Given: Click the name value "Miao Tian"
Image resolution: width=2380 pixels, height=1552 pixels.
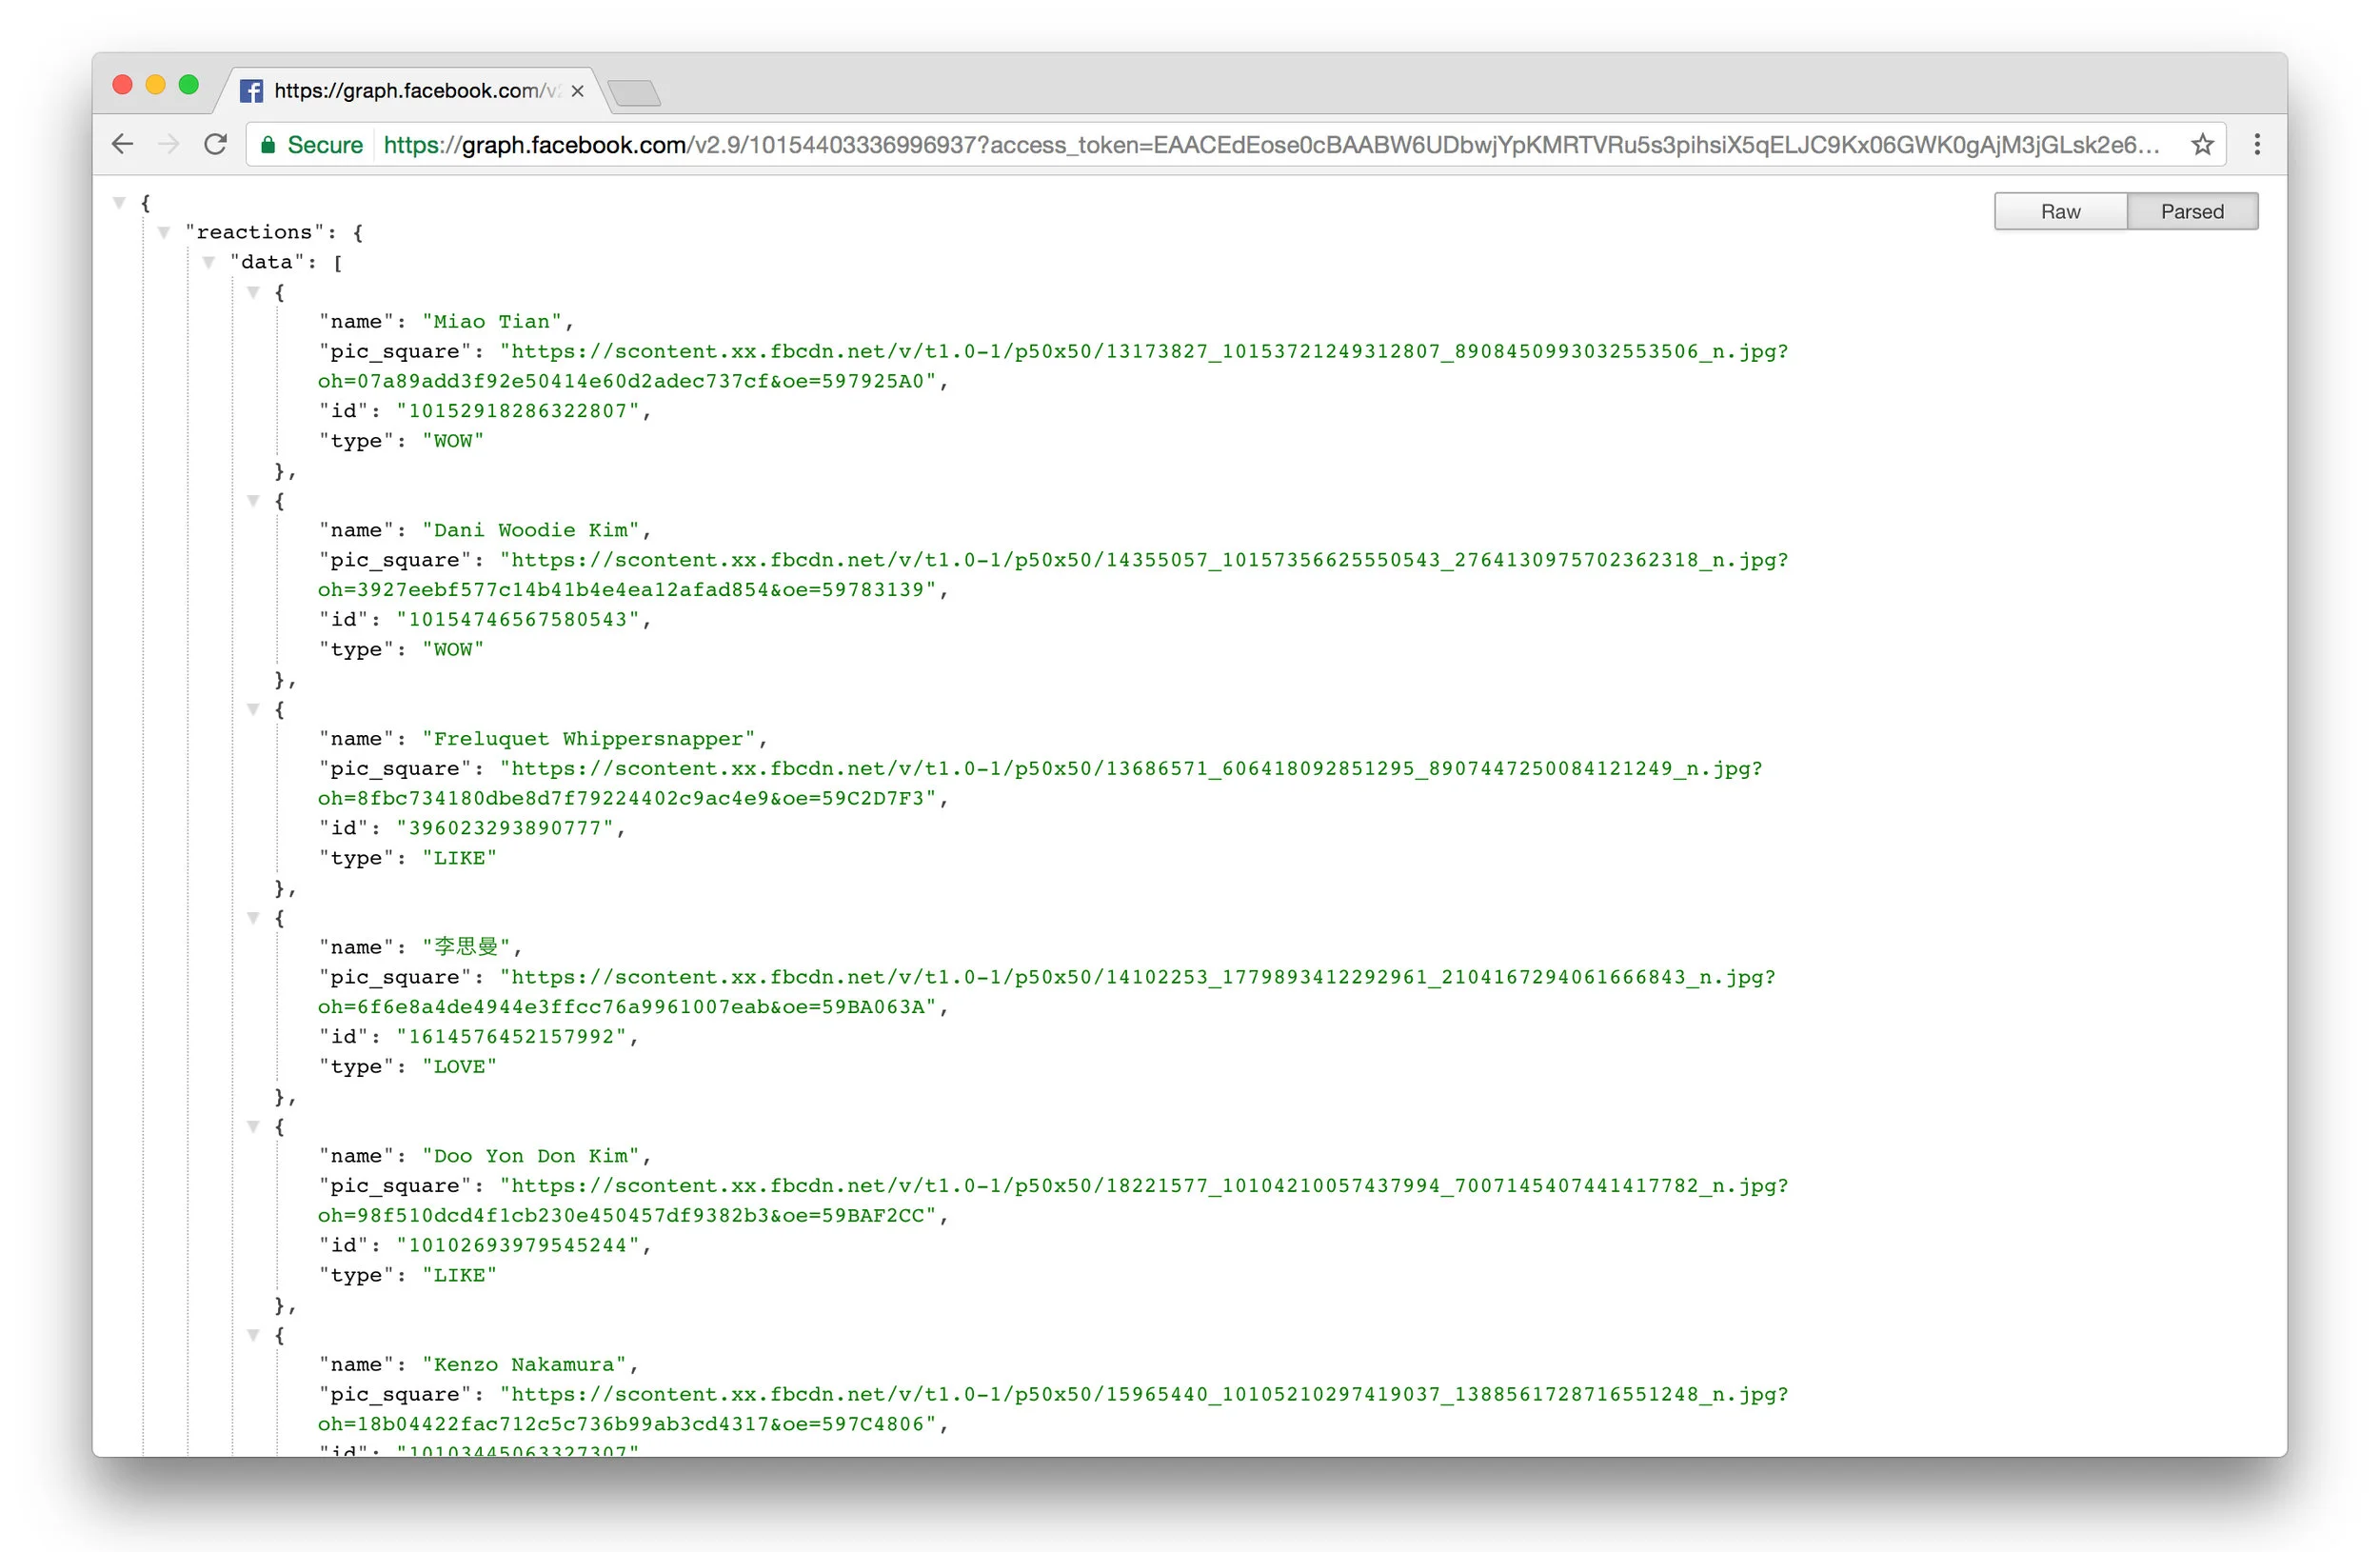Looking at the screenshot, I should (491, 322).
